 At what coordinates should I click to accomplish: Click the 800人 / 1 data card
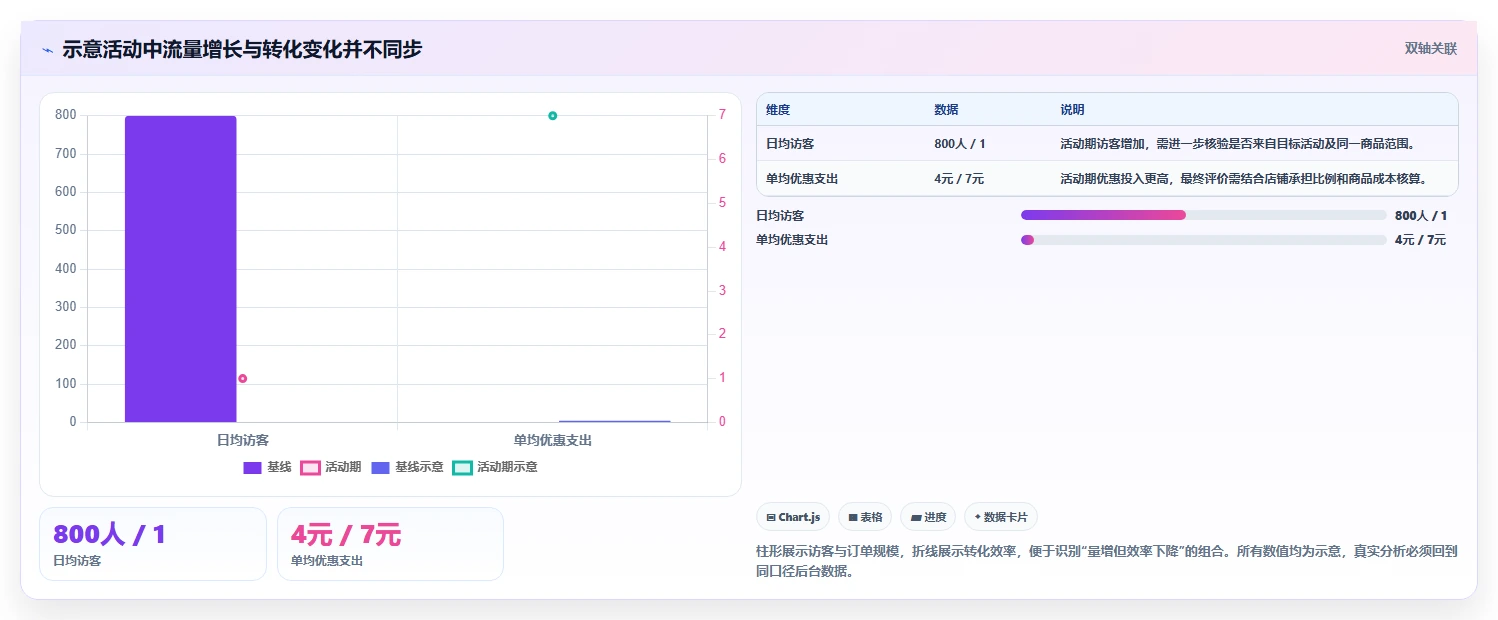click(x=153, y=544)
